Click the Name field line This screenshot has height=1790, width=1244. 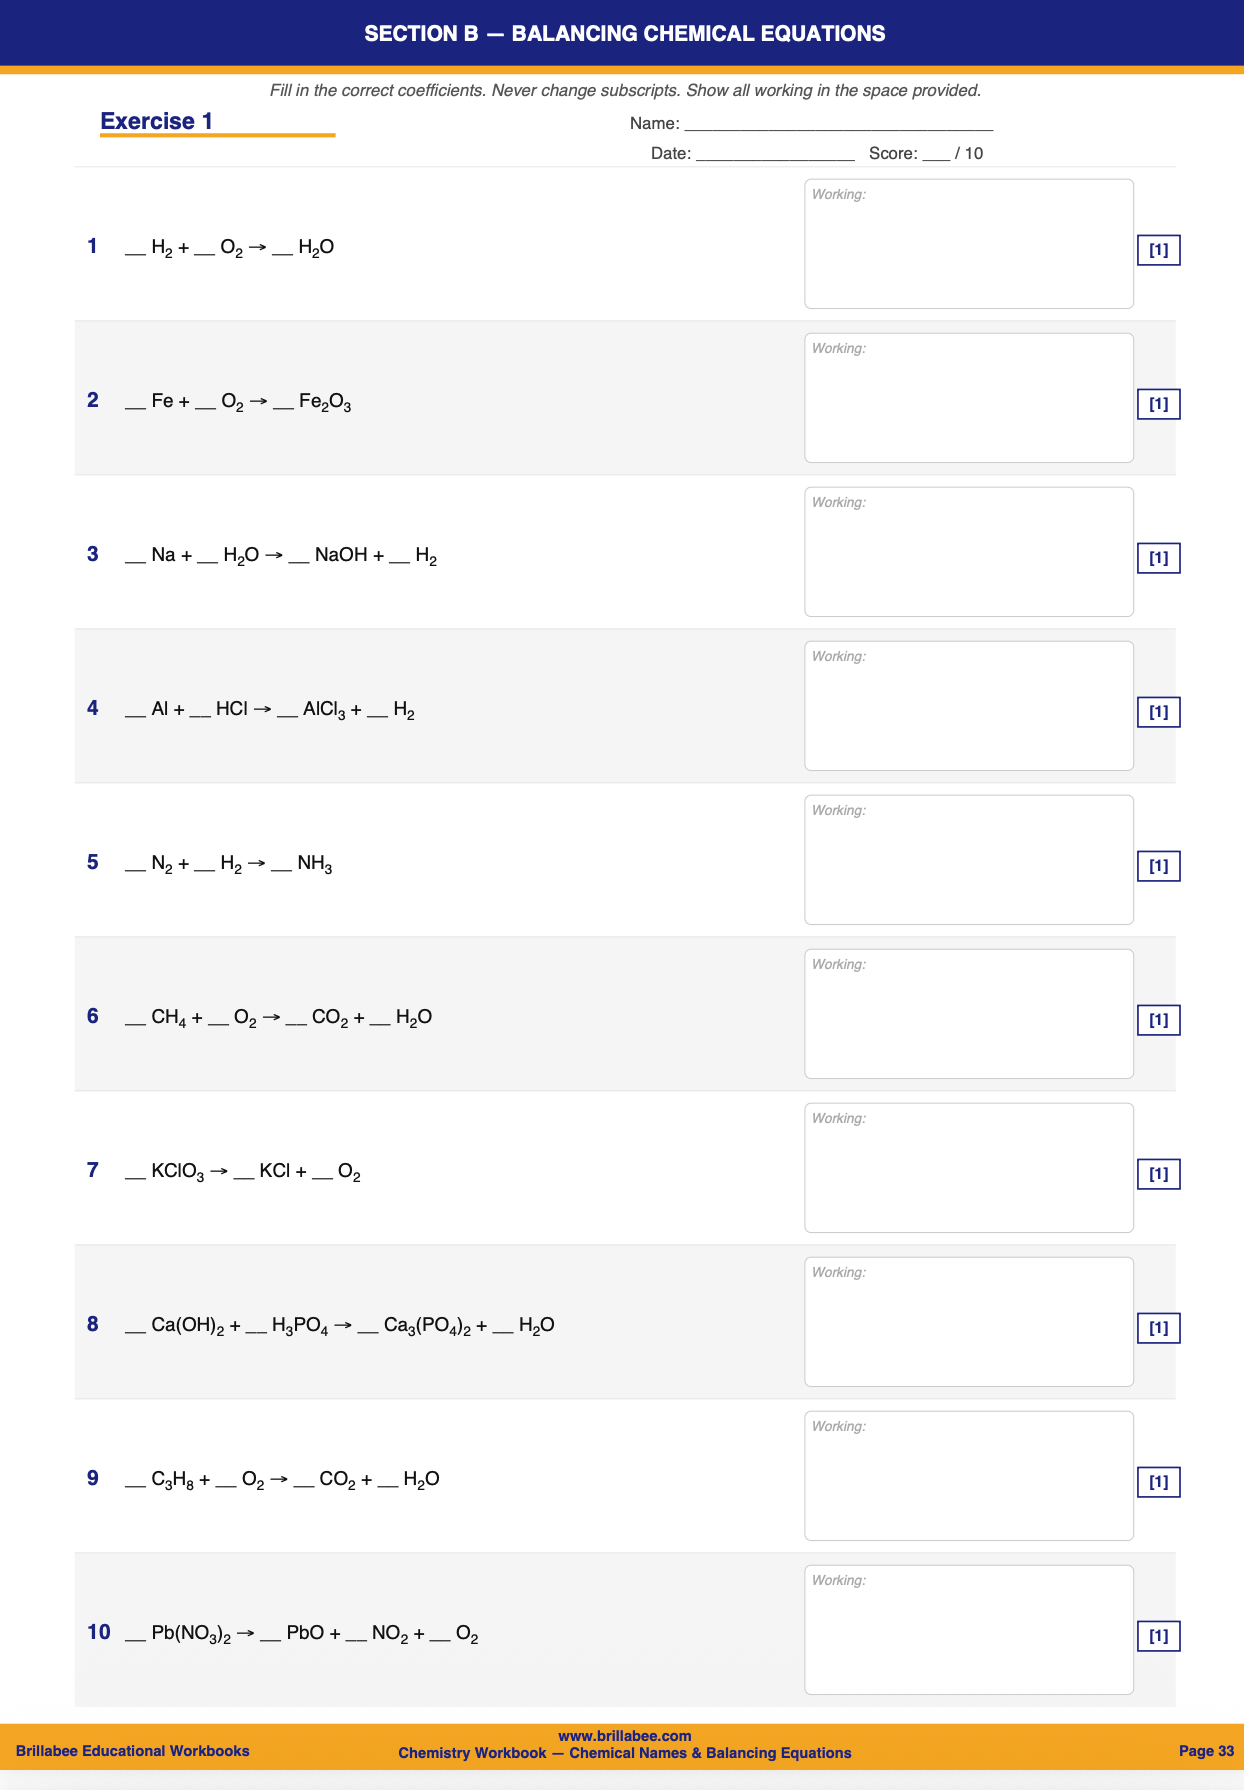838,125
